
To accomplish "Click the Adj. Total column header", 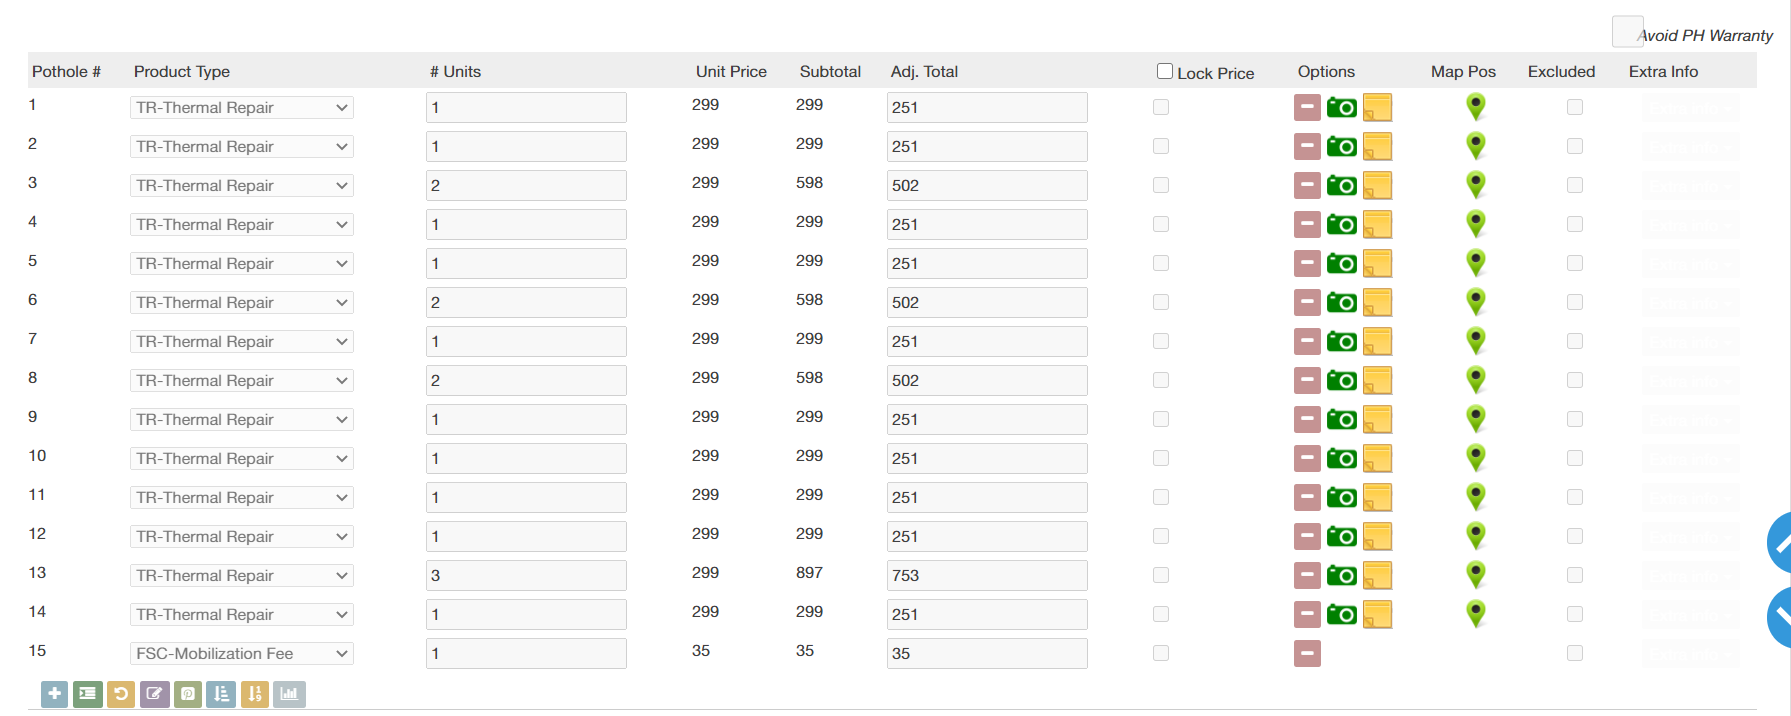I will (x=924, y=71).
